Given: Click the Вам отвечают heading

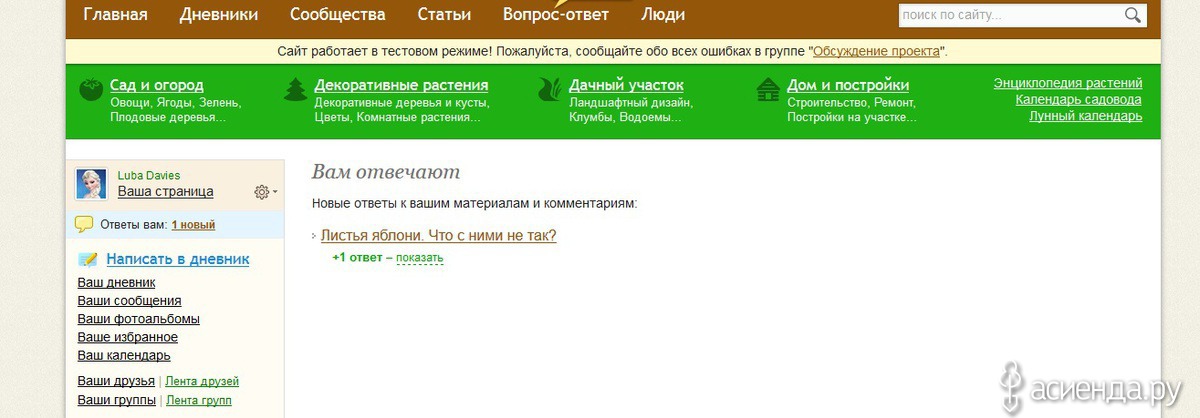Looking at the screenshot, I should (386, 172).
